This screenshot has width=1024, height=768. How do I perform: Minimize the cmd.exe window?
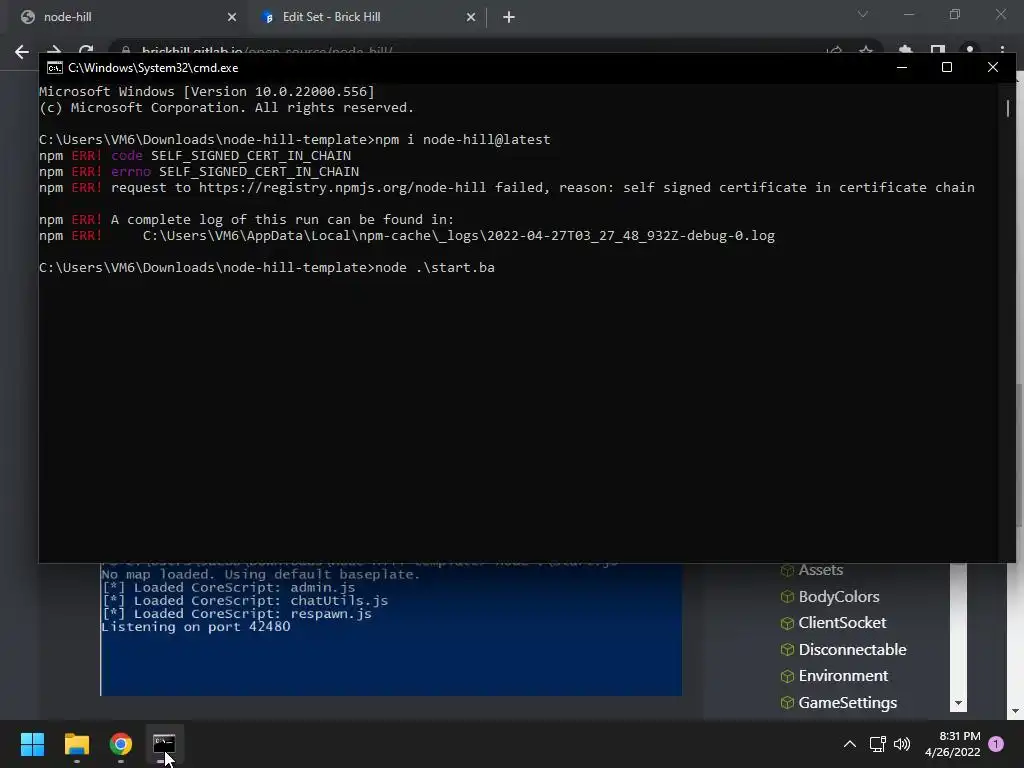tap(902, 67)
